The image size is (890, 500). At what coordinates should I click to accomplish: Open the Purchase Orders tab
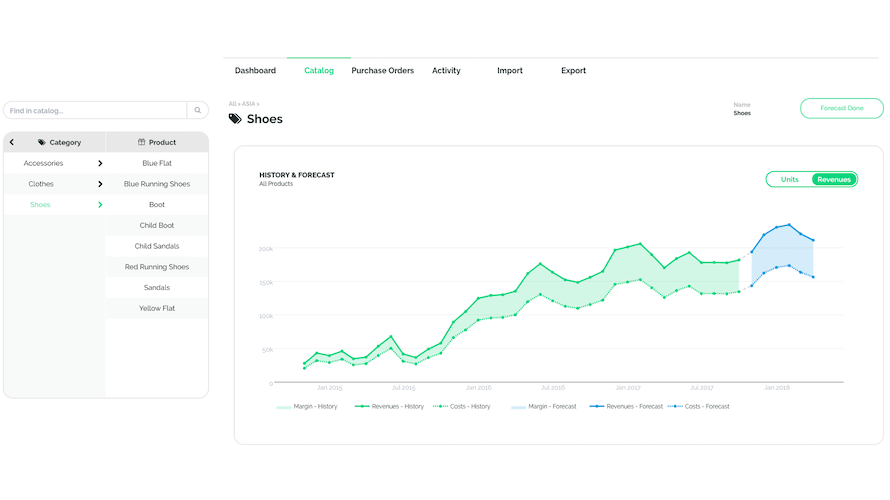coord(382,71)
